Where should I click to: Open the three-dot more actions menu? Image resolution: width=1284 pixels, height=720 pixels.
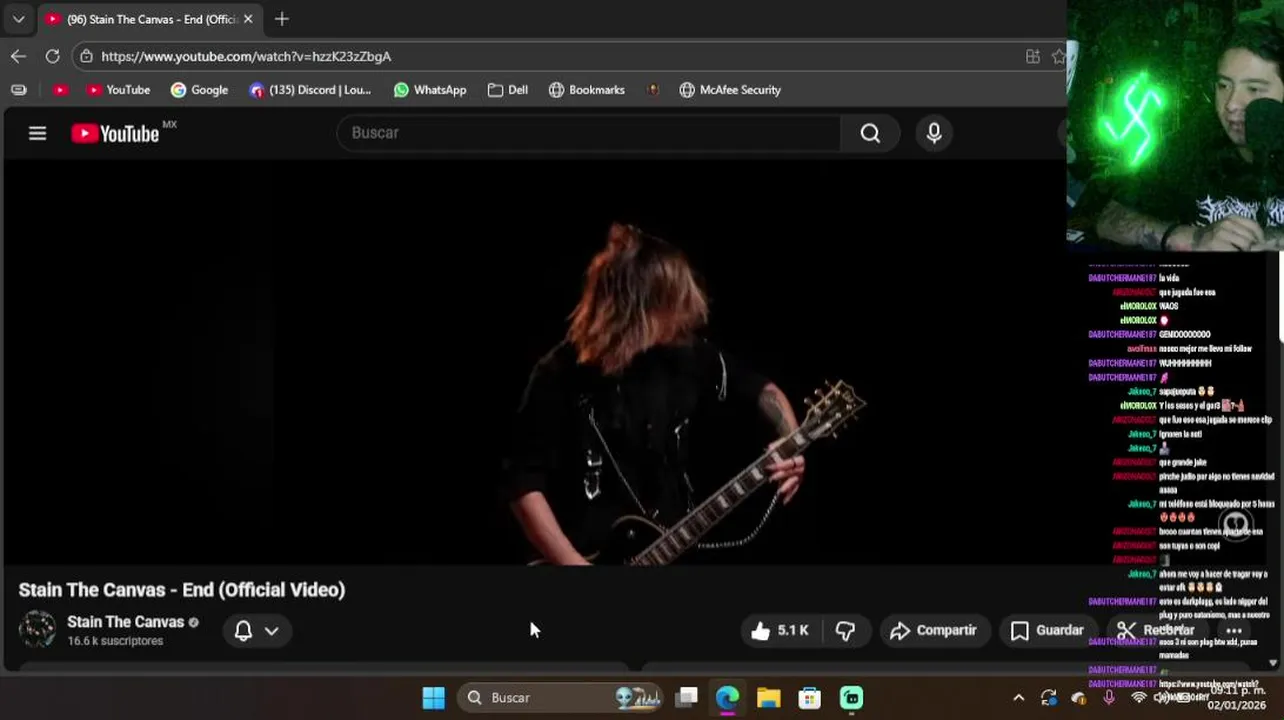(1234, 630)
